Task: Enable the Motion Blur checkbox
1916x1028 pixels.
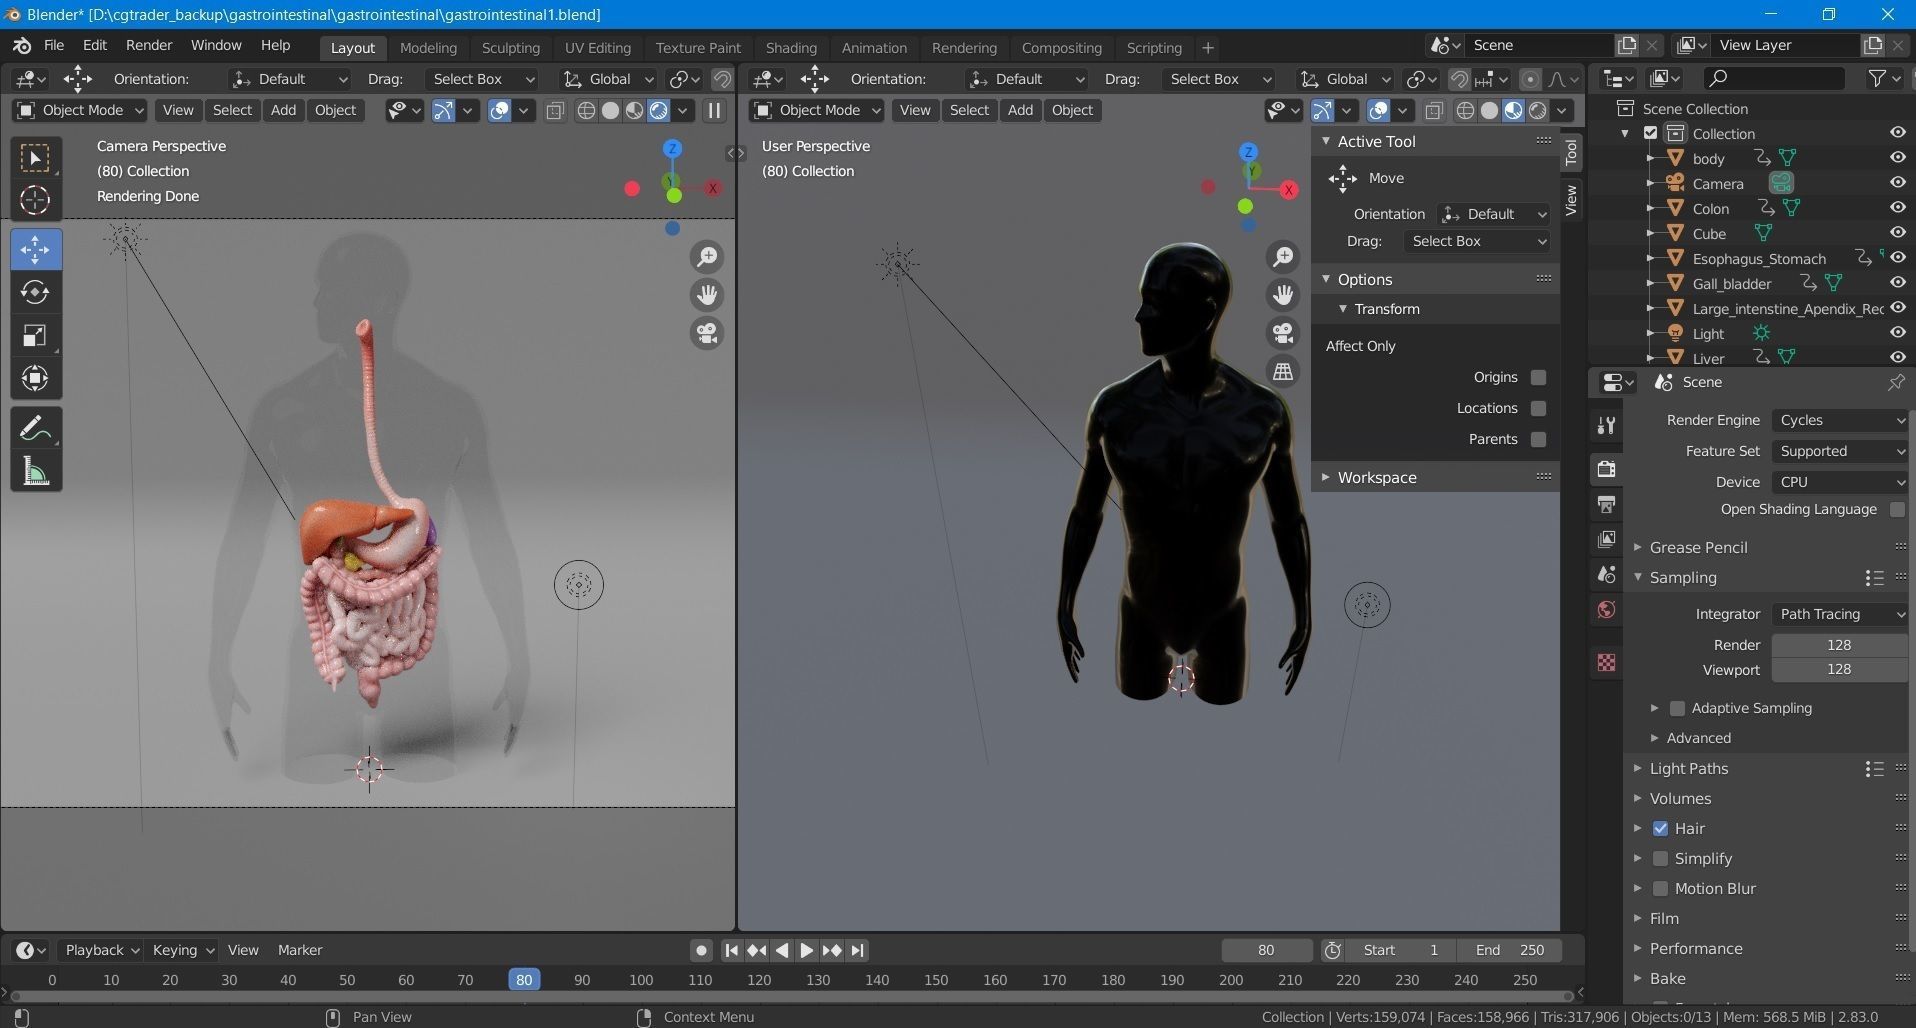Action: click(x=1660, y=888)
